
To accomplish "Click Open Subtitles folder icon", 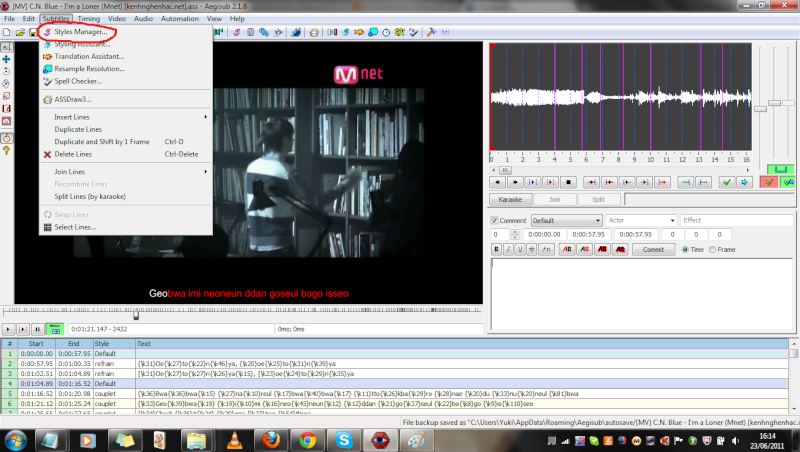I will 20,32.
